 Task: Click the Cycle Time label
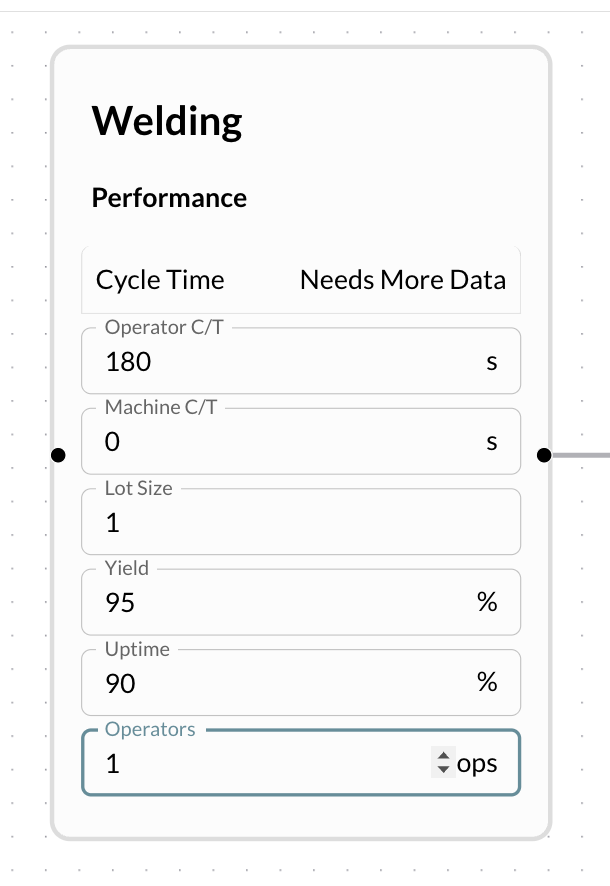tap(160, 280)
